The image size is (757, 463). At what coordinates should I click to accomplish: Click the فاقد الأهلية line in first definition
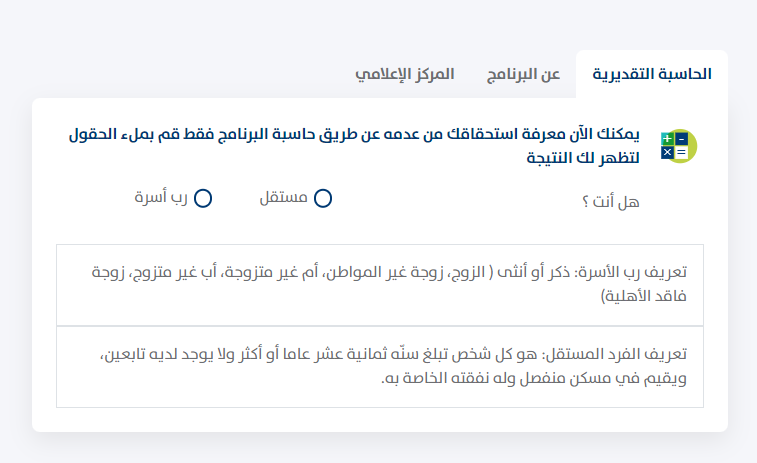click(x=644, y=295)
